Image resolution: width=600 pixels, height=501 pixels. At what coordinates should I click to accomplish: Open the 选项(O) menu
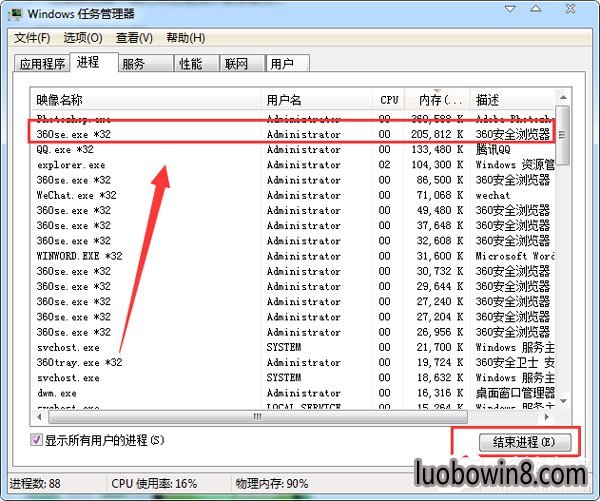82,38
